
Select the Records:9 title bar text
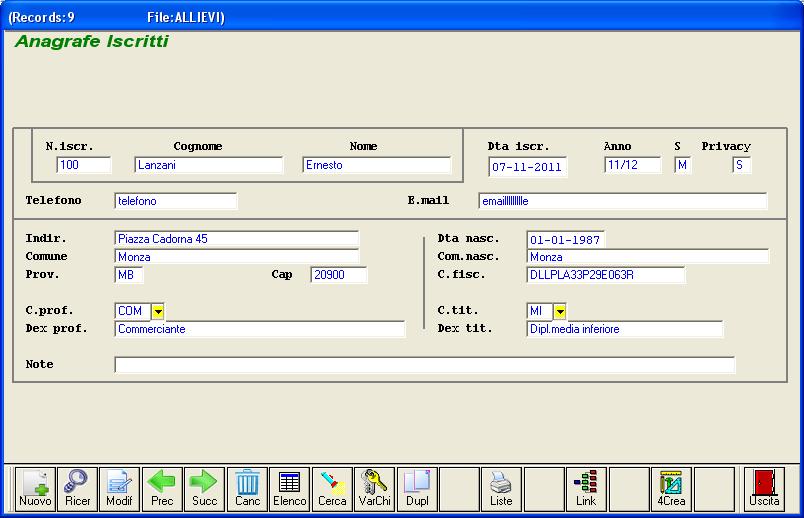point(42,17)
